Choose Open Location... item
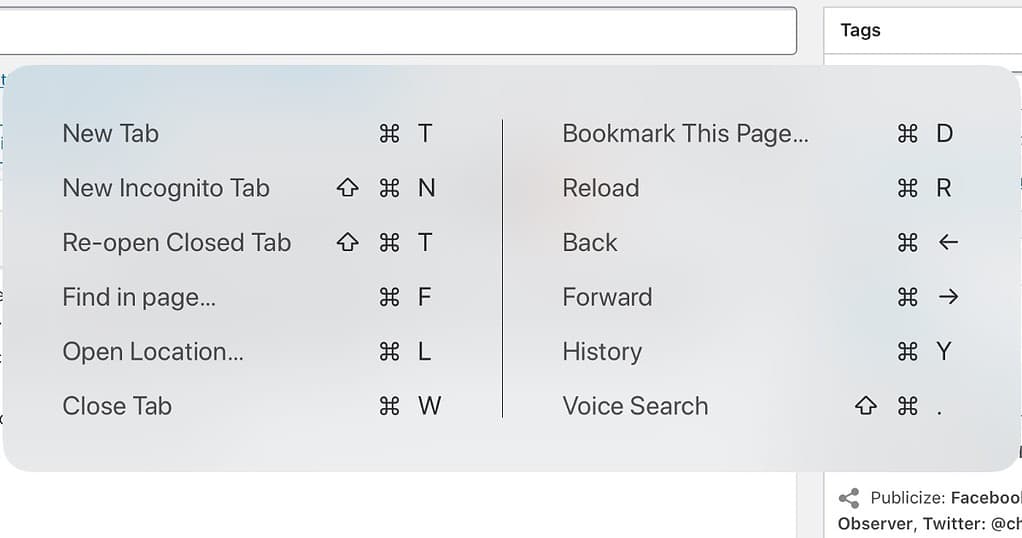Screen dimensions: 1022x538 [x=153, y=352]
